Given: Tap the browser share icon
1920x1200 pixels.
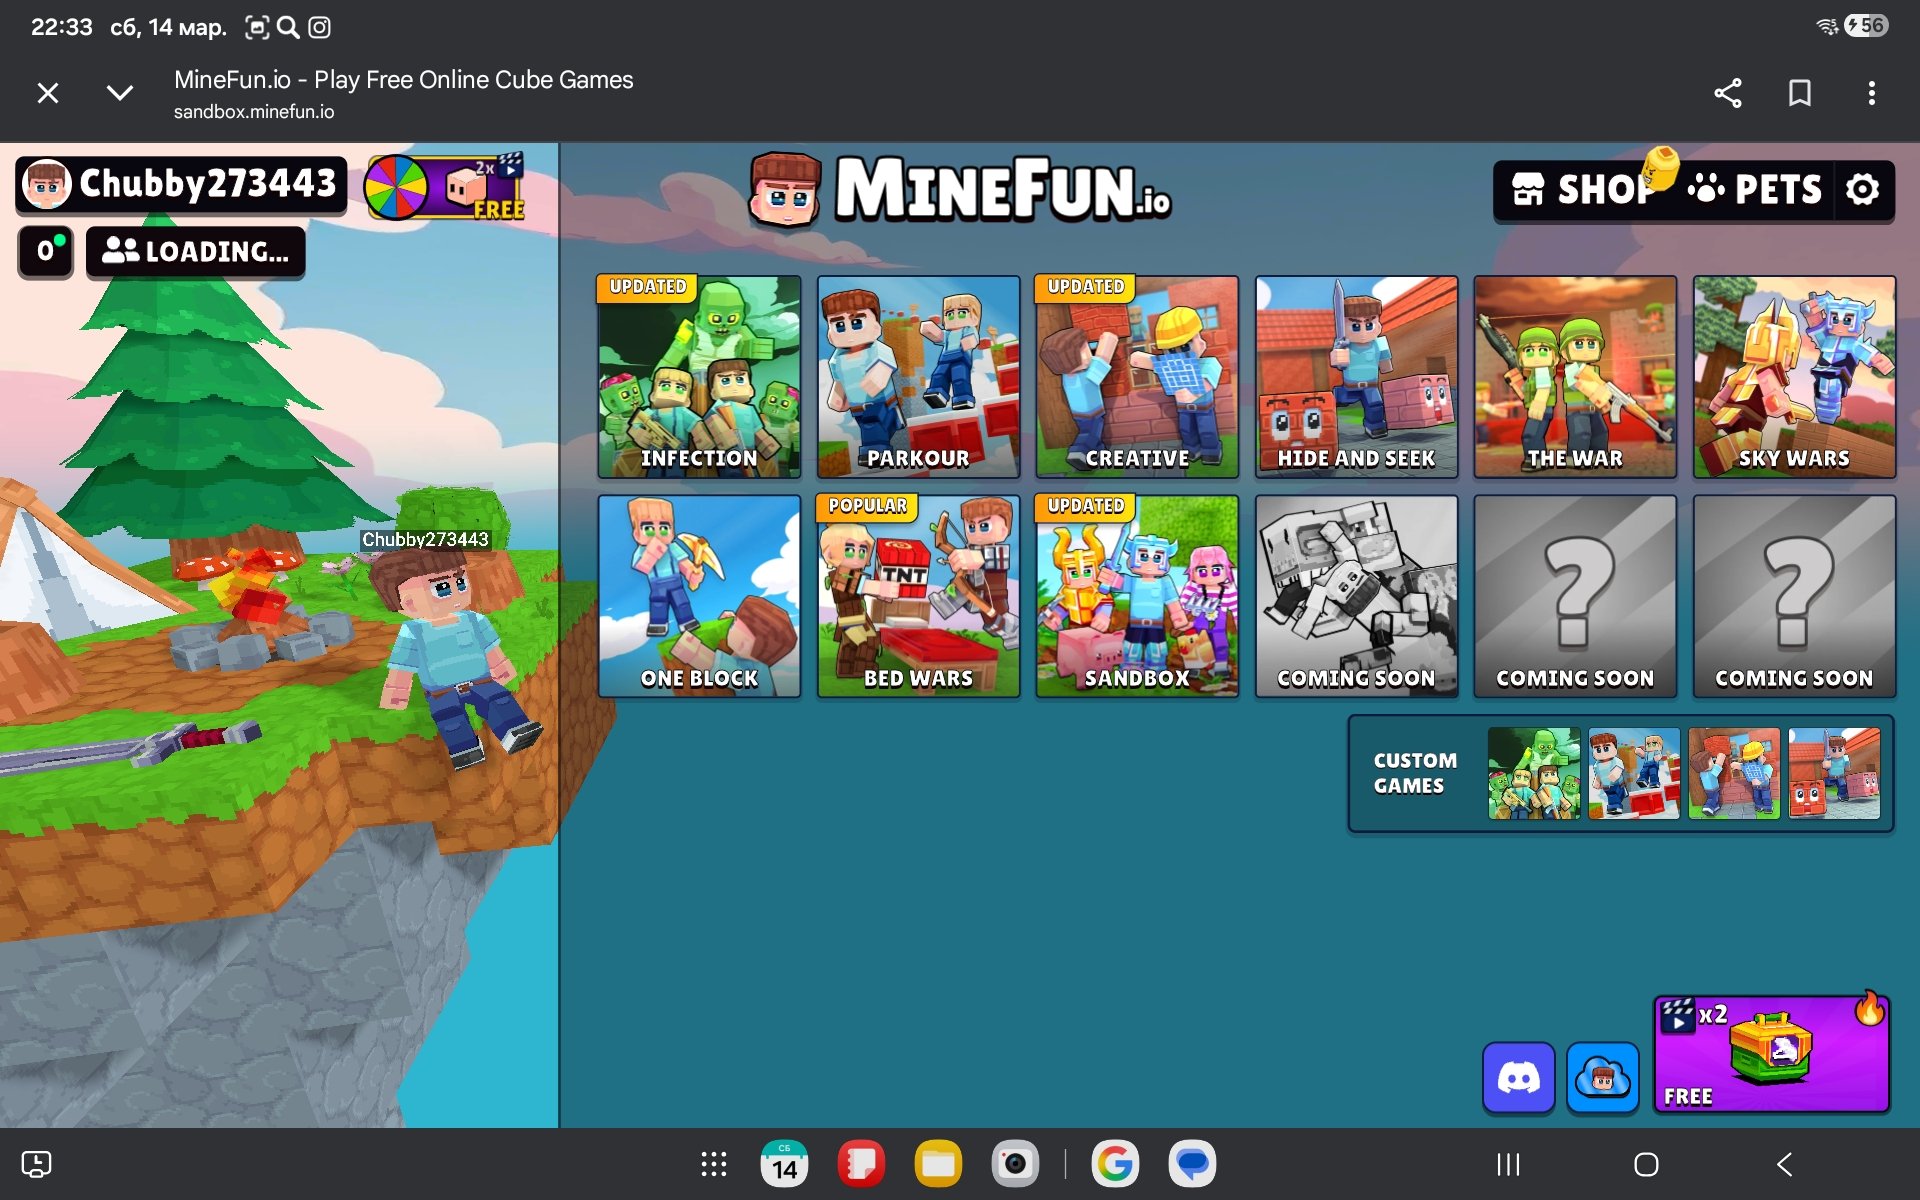Looking at the screenshot, I should coord(1728,93).
